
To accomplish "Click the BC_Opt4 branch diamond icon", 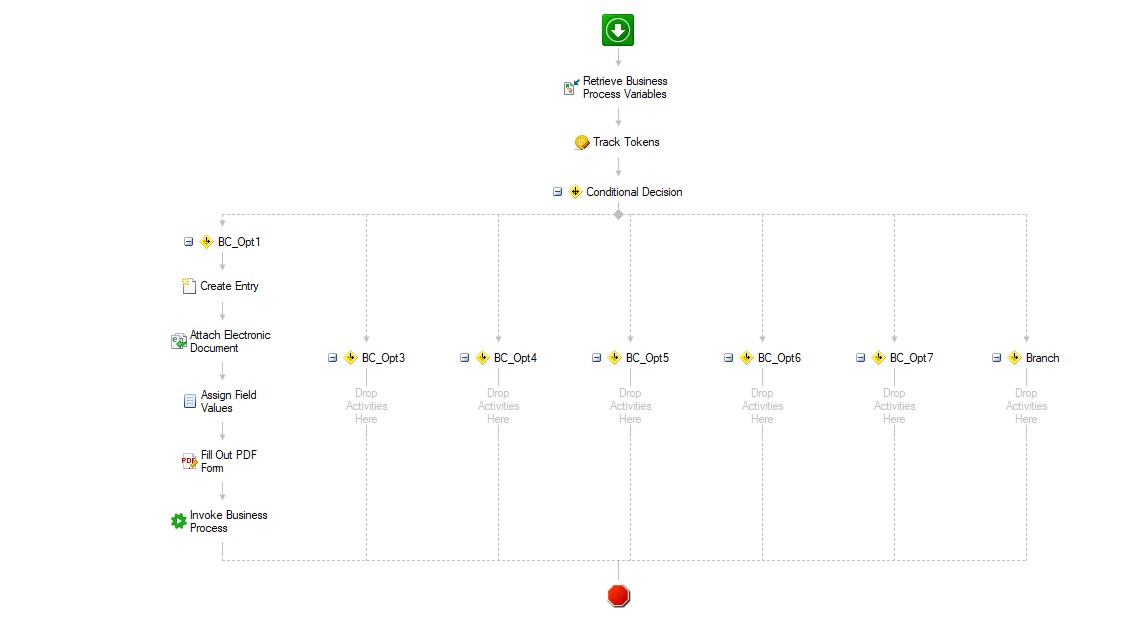I will point(482,358).
